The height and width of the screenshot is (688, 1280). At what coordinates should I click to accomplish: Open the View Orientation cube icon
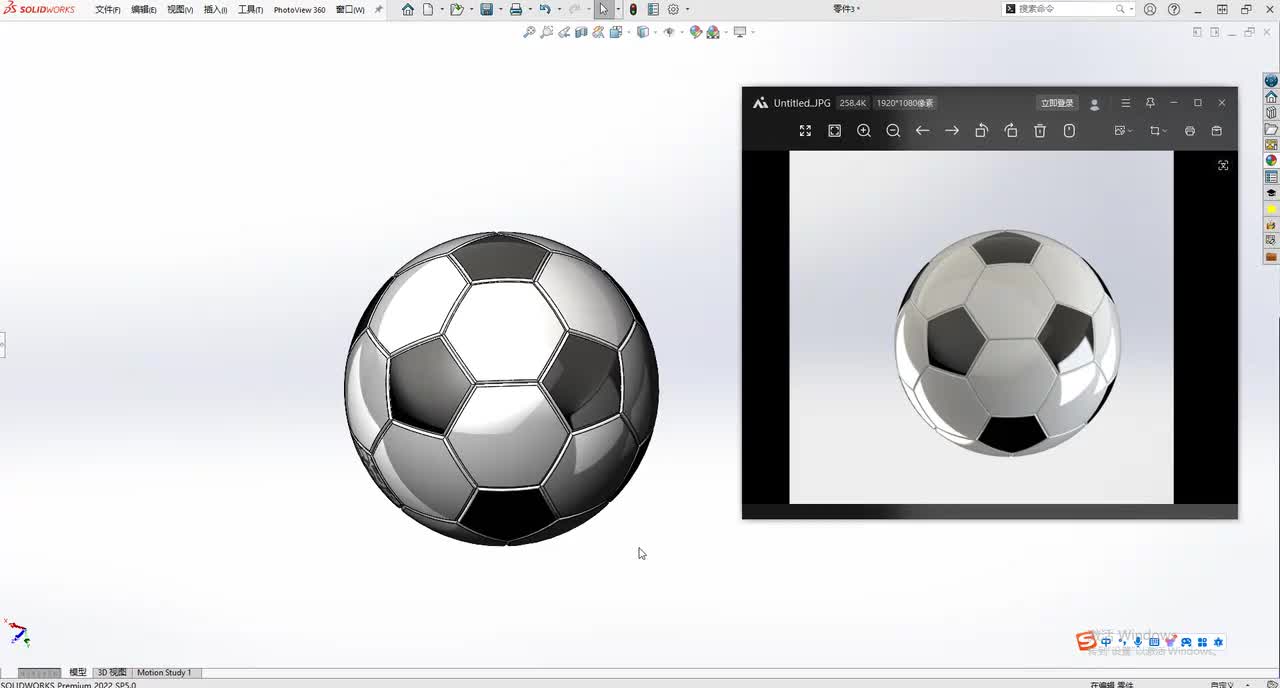coord(615,32)
